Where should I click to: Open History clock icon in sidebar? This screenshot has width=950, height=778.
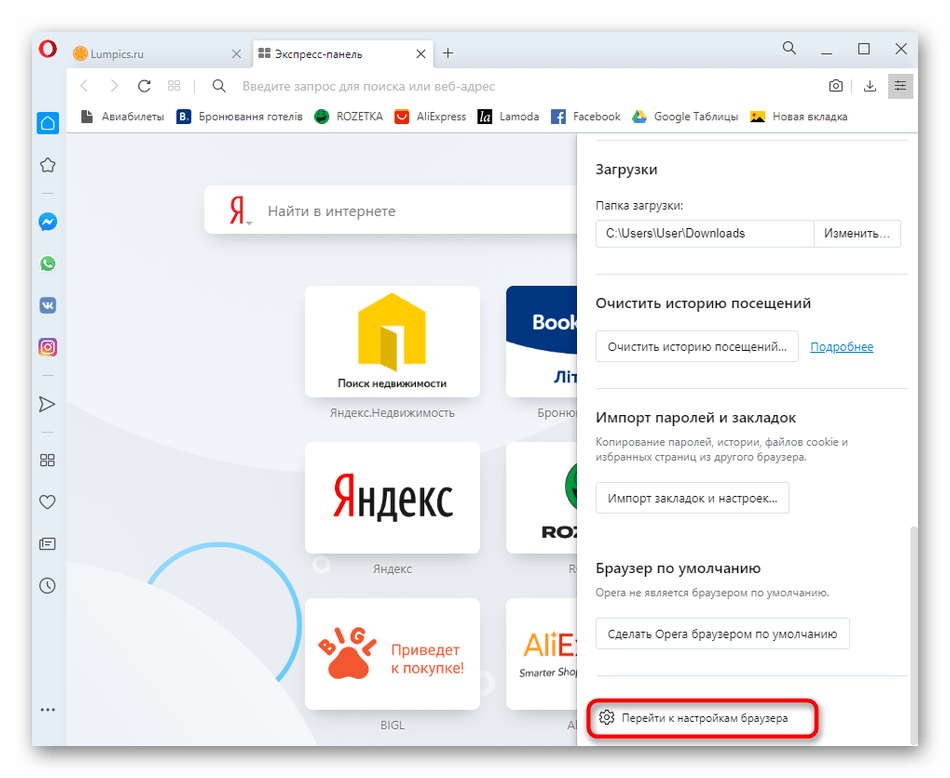click(47, 585)
